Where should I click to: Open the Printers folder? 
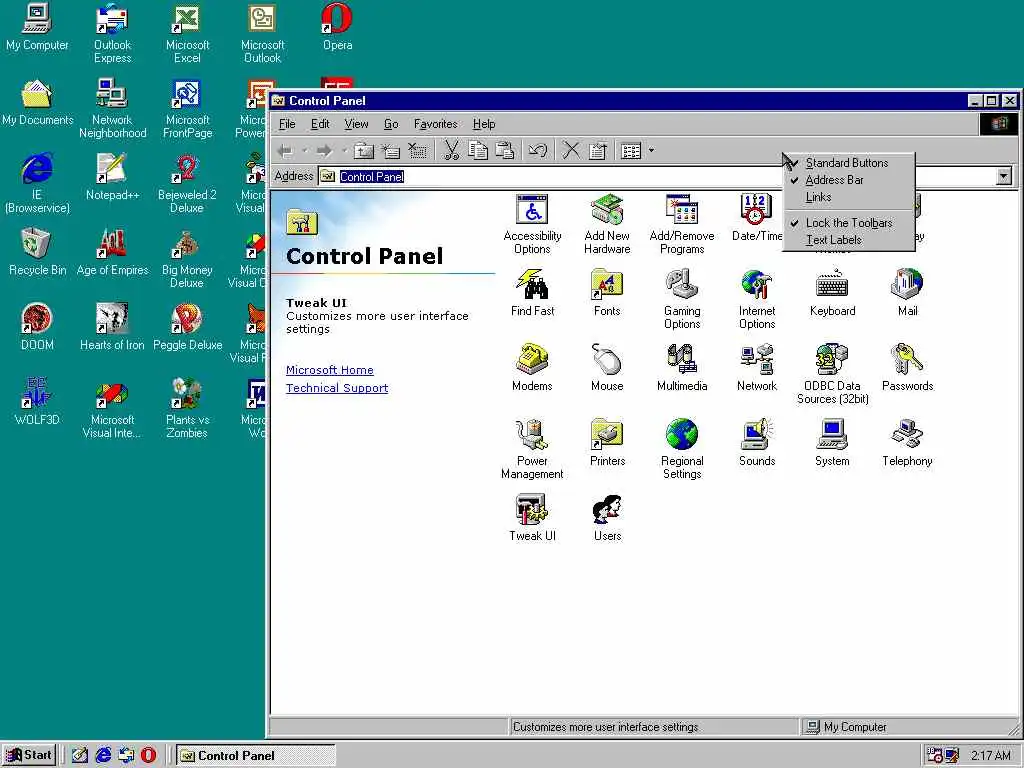607,443
